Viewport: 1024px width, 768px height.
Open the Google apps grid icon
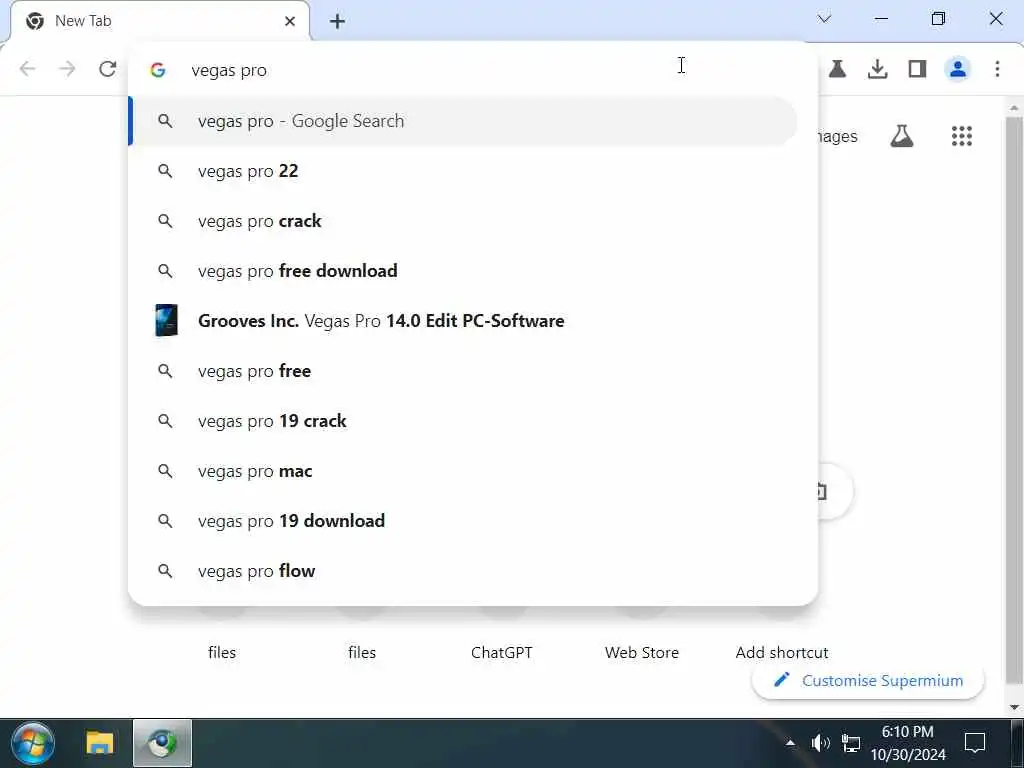[x=961, y=136]
